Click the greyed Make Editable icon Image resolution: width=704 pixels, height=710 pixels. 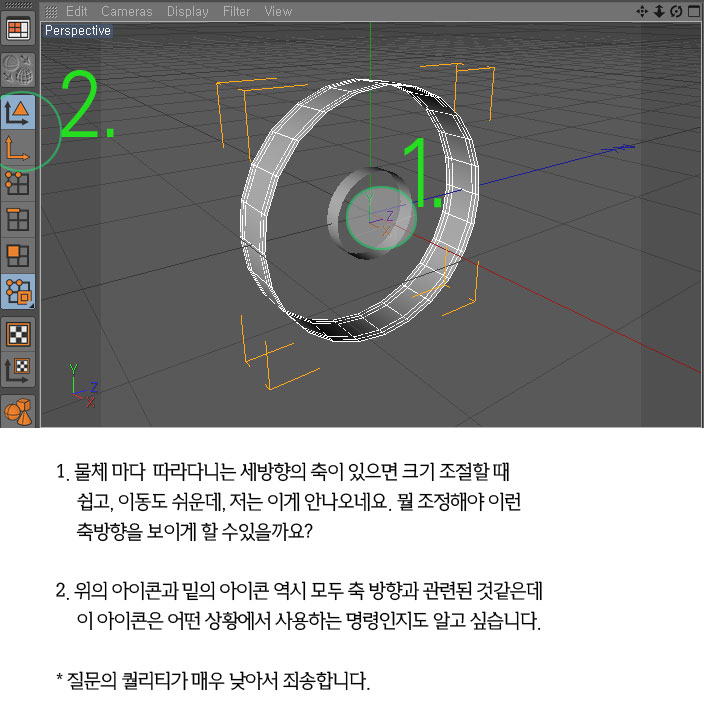pyautogui.click(x=18, y=70)
